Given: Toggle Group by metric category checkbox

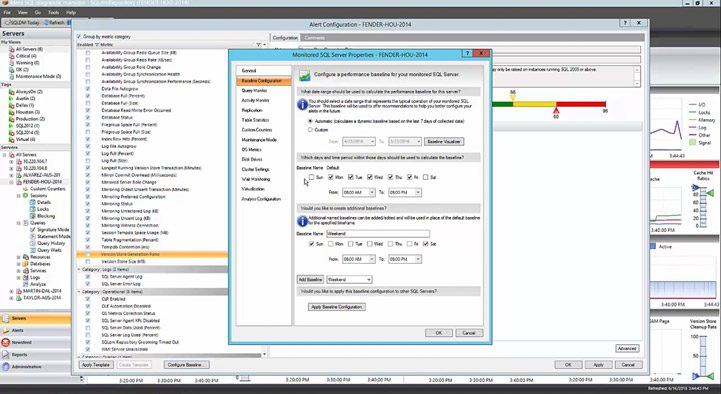Looking at the screenshot, I should [x=79, y=36].
